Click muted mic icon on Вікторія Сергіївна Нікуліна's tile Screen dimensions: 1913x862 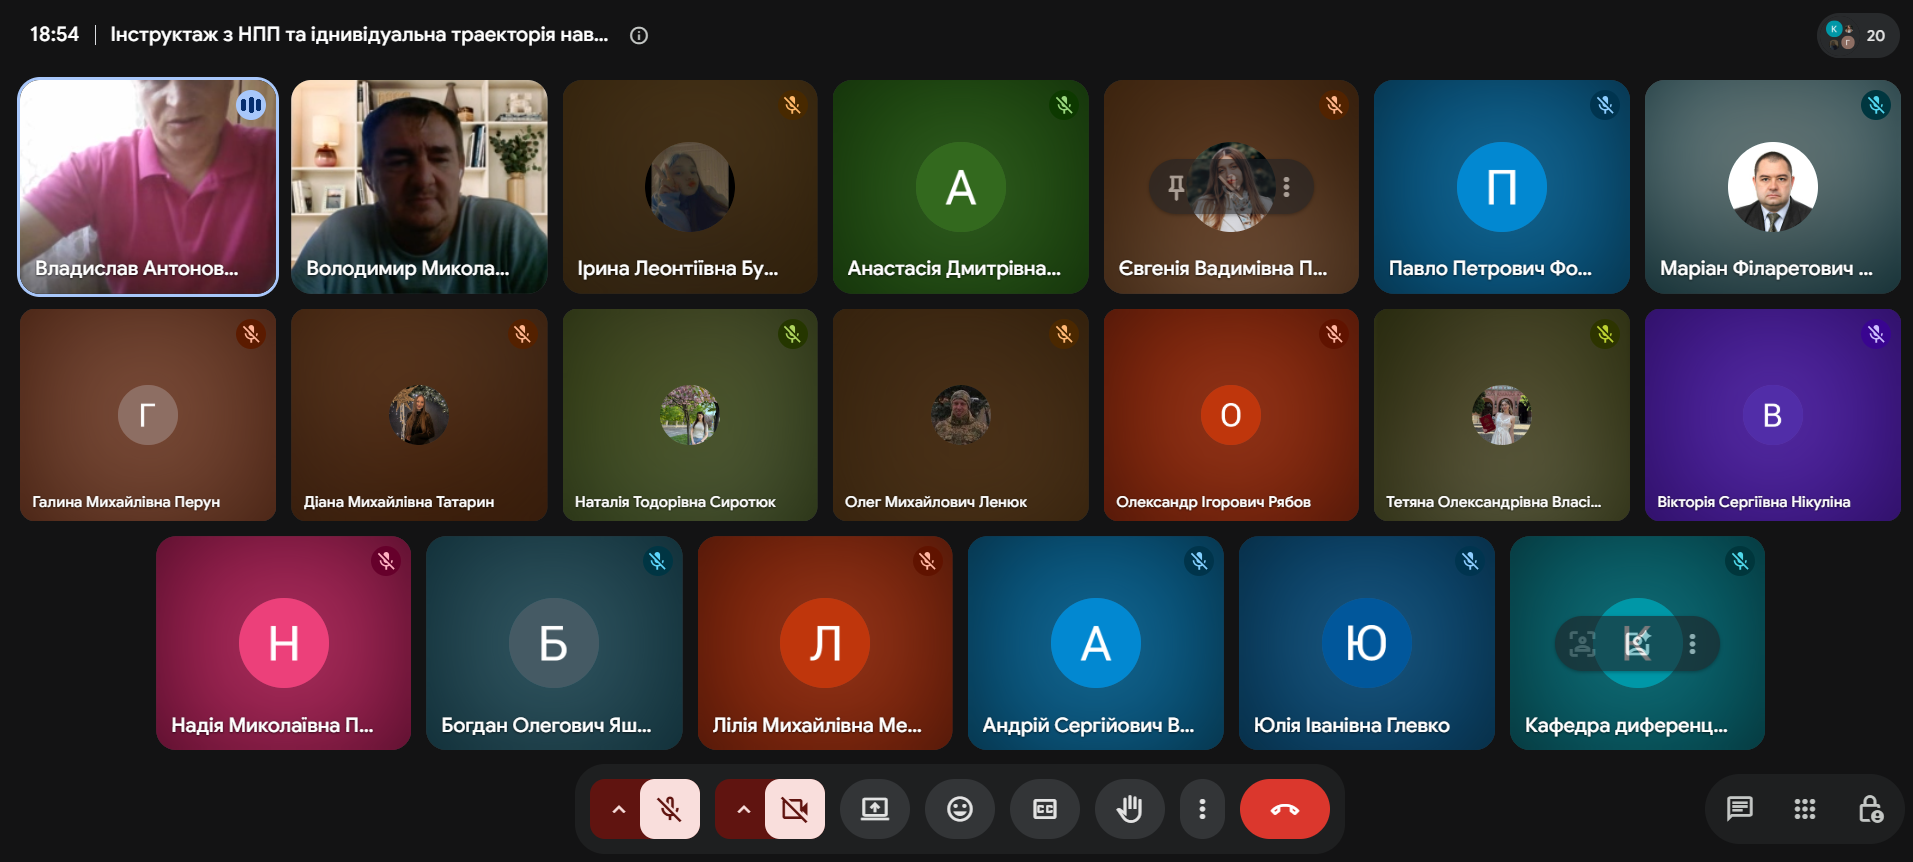pos(1876,334)
